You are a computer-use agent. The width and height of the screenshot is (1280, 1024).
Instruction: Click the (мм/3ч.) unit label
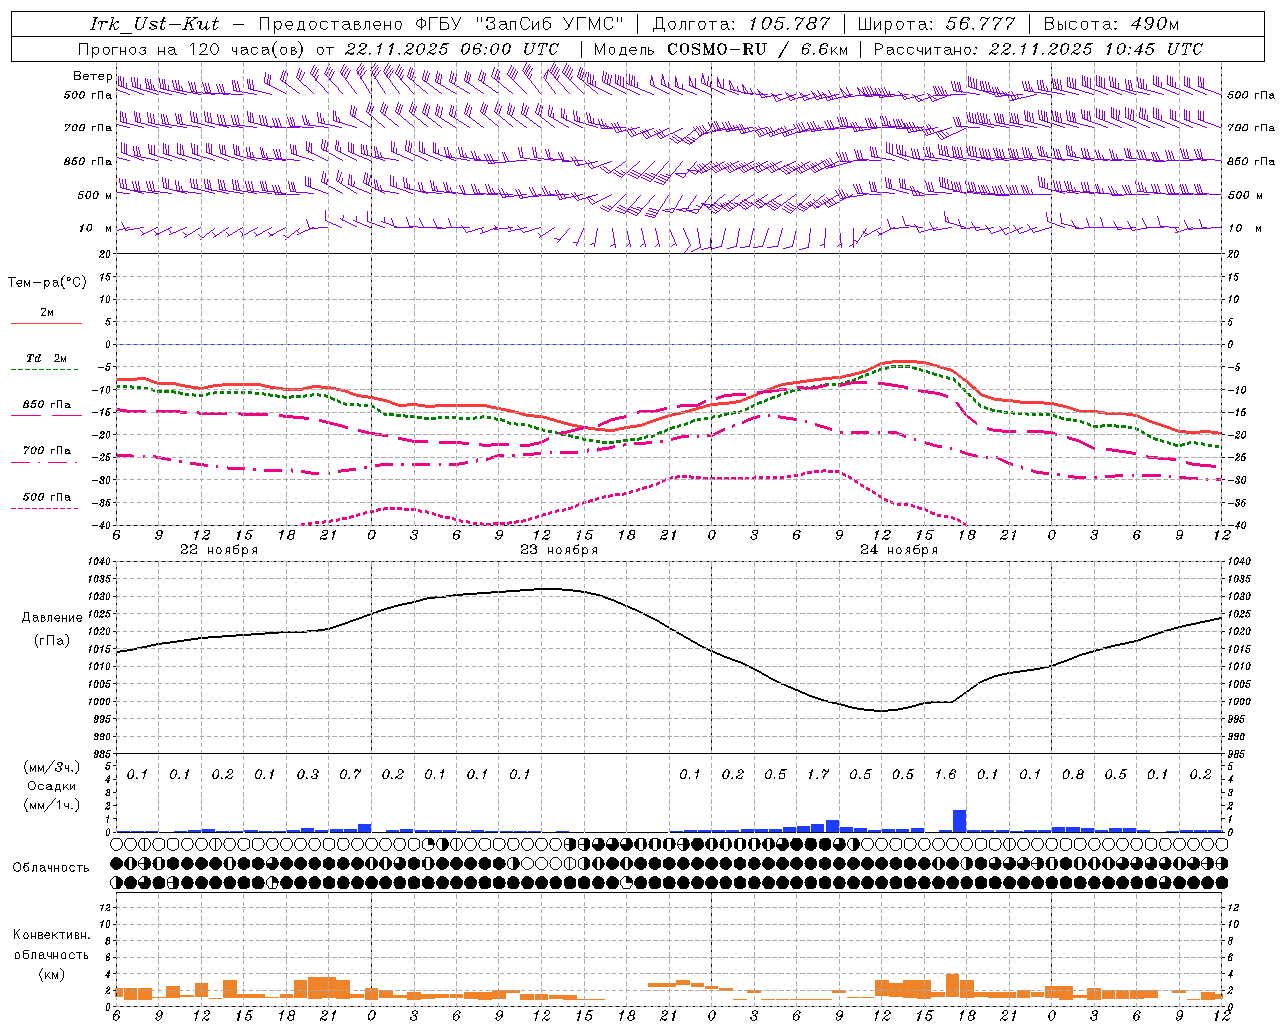(50, 767)
